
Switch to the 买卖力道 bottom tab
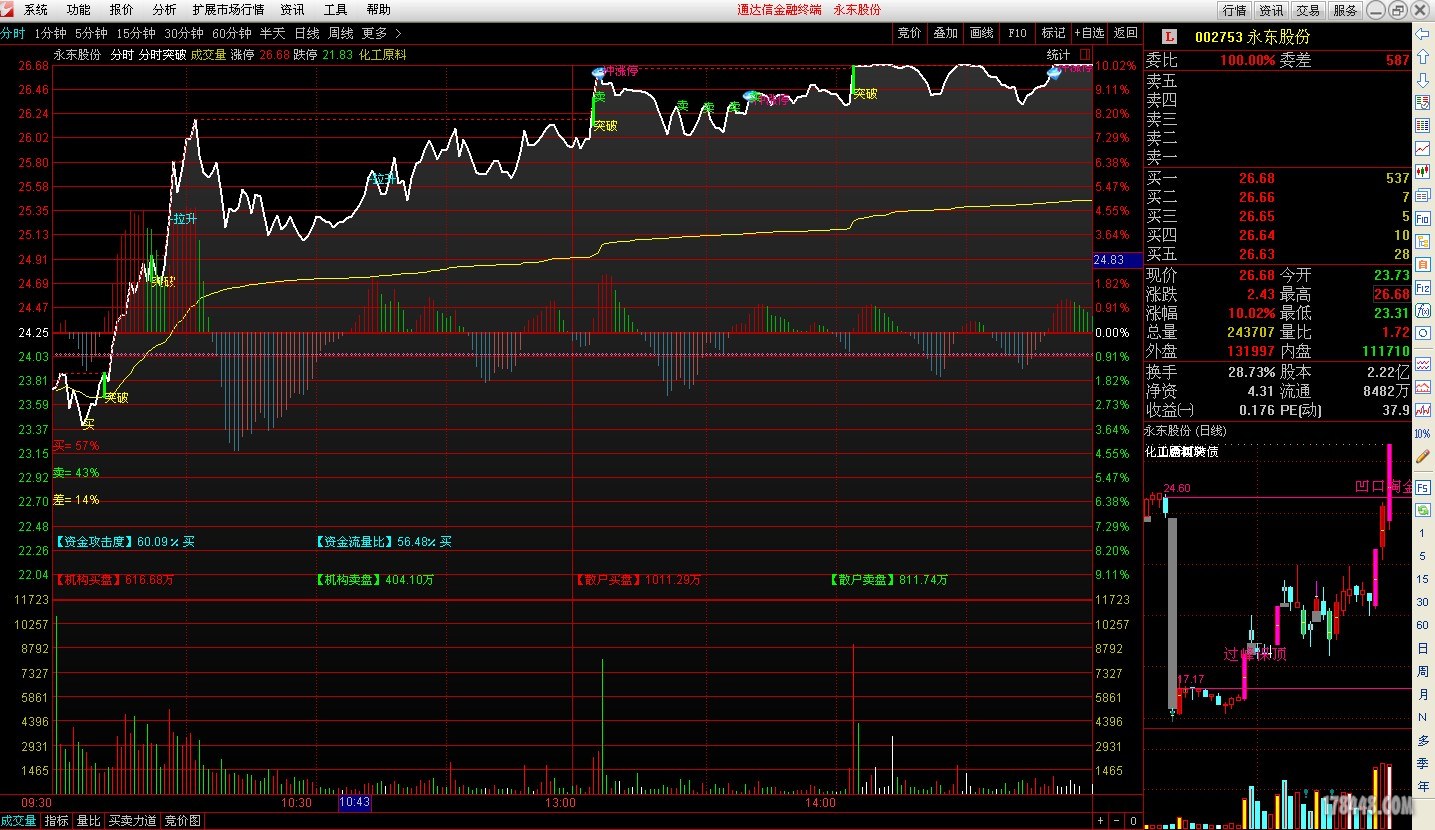point(132,821)
